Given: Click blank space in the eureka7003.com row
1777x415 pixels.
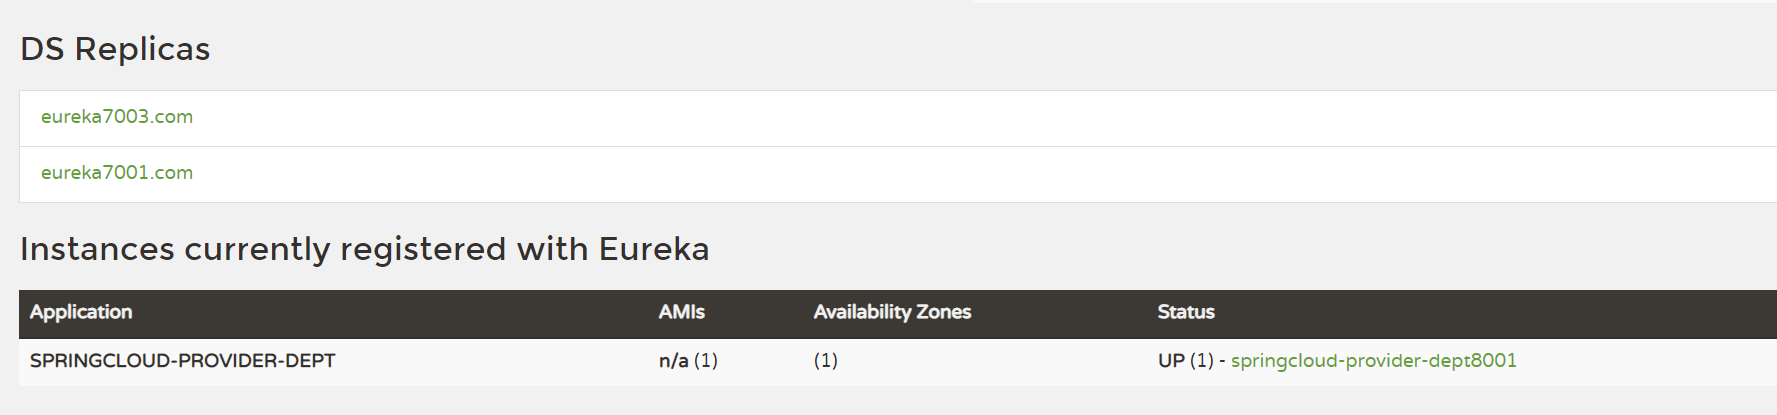Looking at the screenshot, I should (900, 118).
